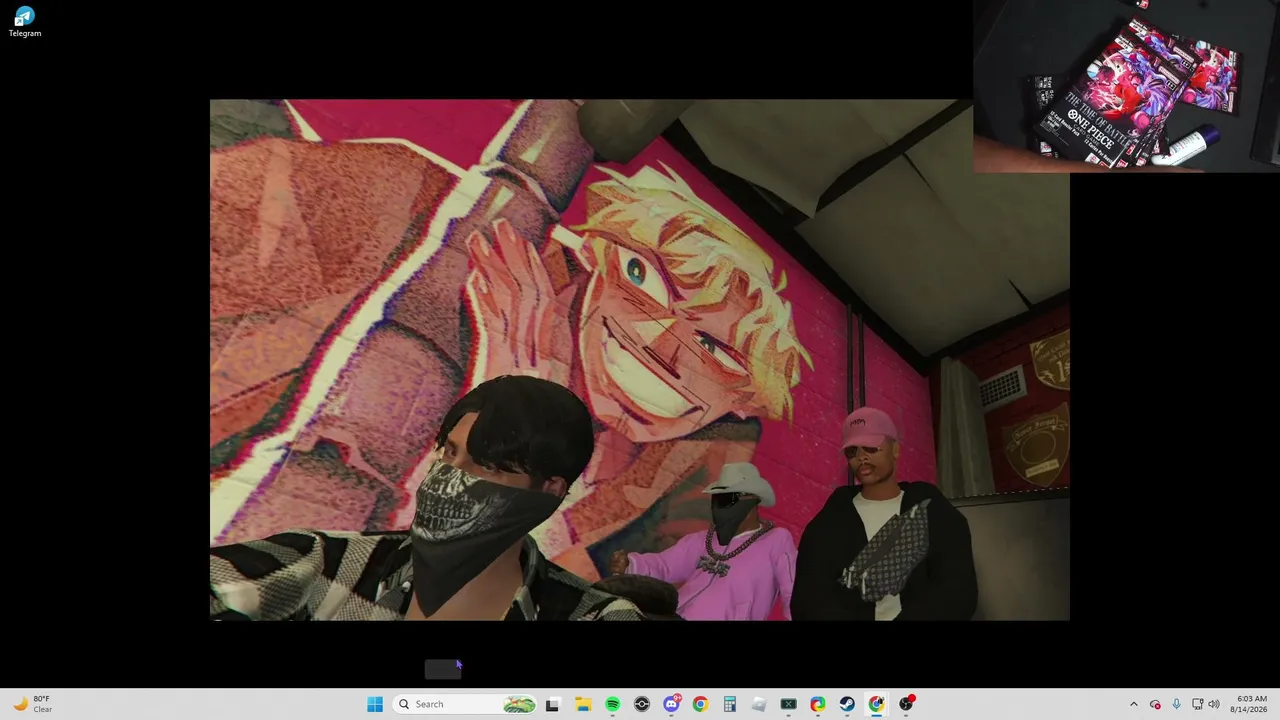Open the clock showing 6:03 AM

pyautogui.click(x=1251, y=704)
